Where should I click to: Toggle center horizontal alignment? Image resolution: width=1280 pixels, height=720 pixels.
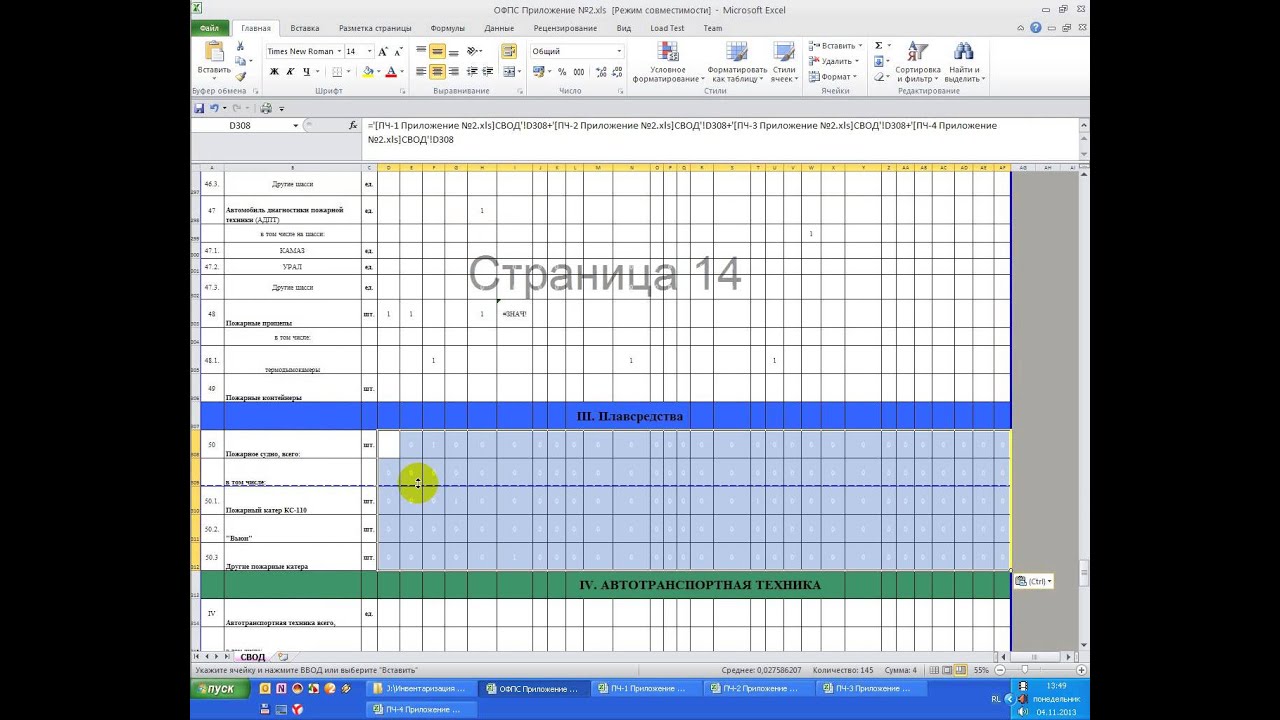point(437,72)
